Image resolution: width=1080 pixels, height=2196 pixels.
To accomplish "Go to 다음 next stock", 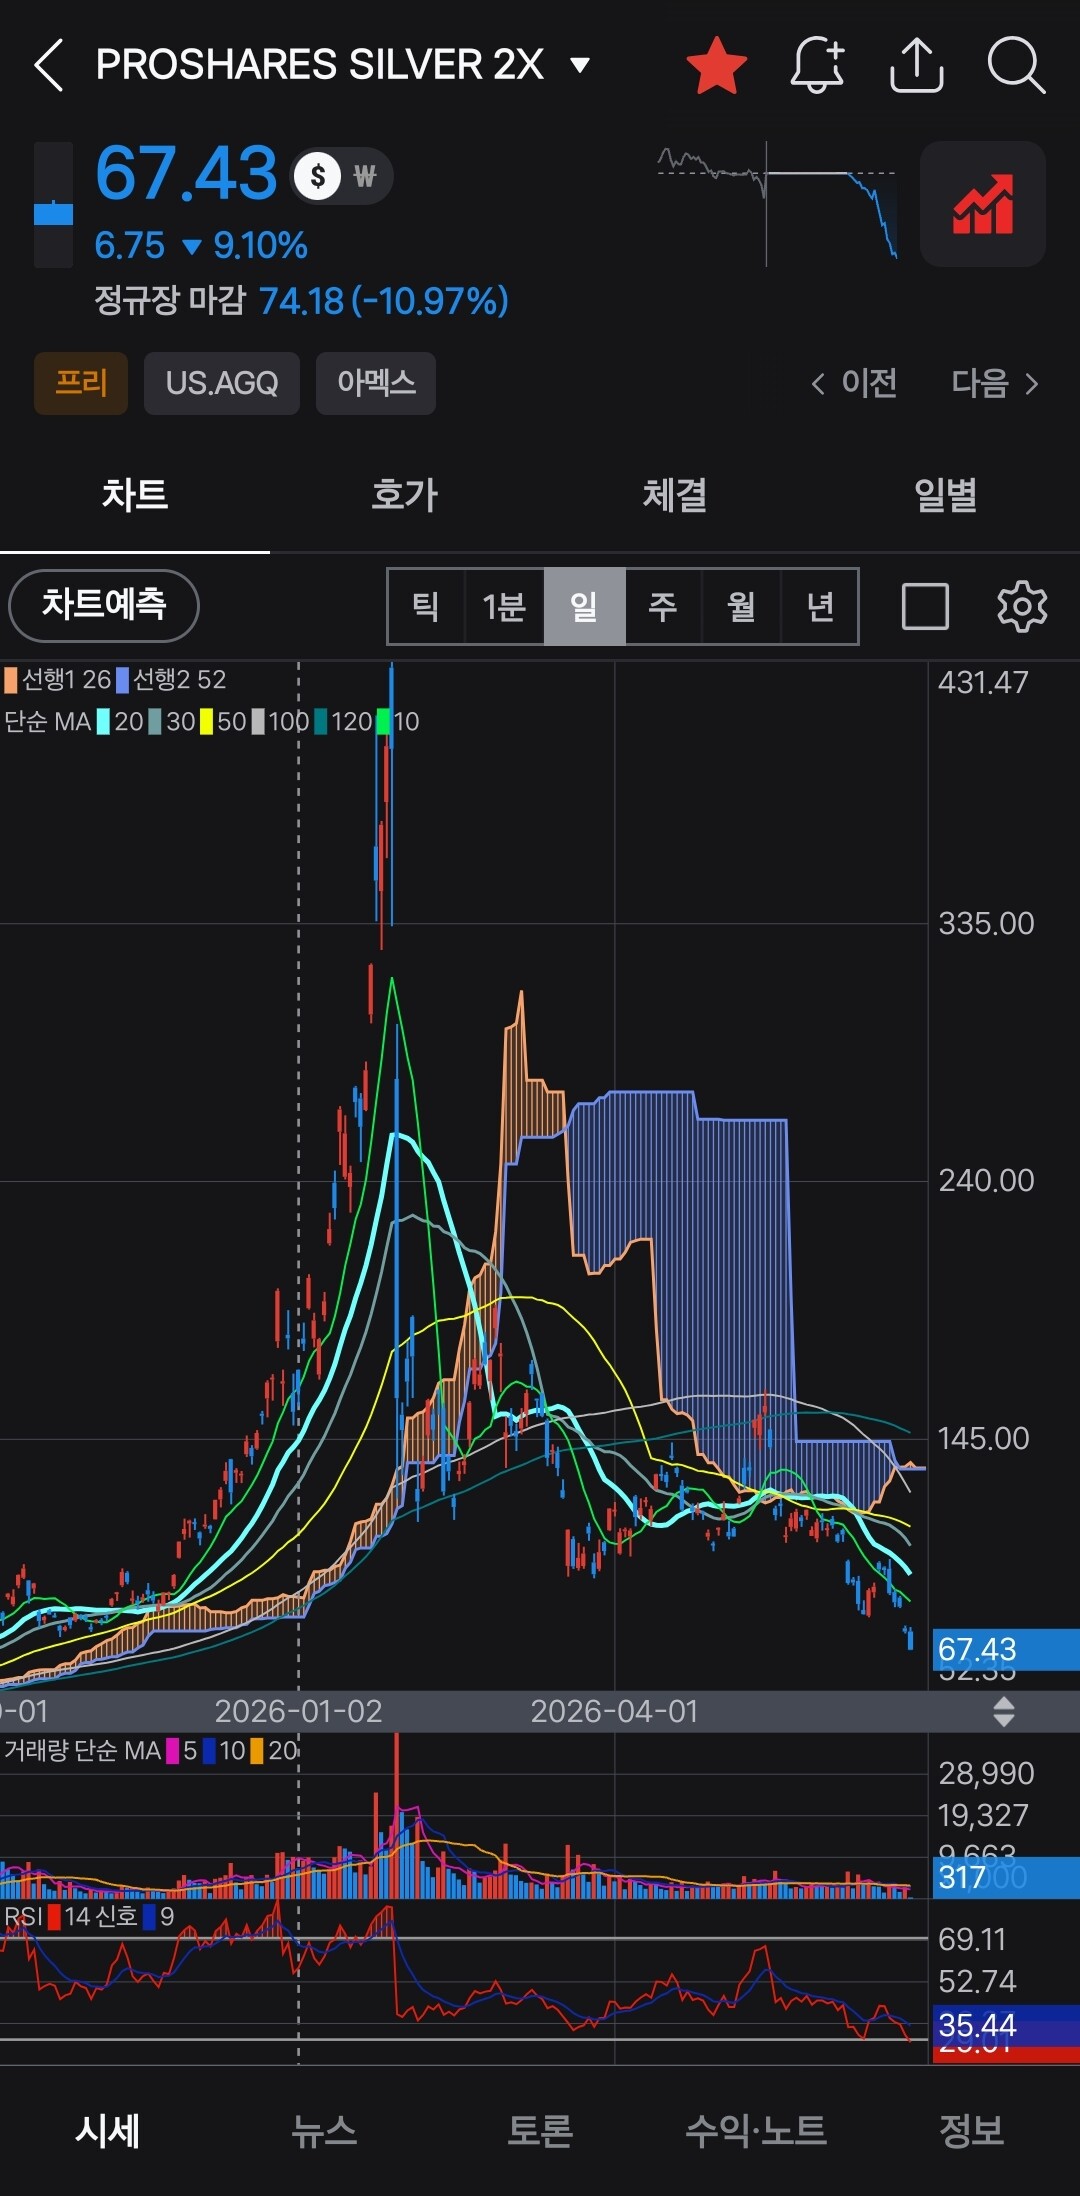I will point(995,383).
